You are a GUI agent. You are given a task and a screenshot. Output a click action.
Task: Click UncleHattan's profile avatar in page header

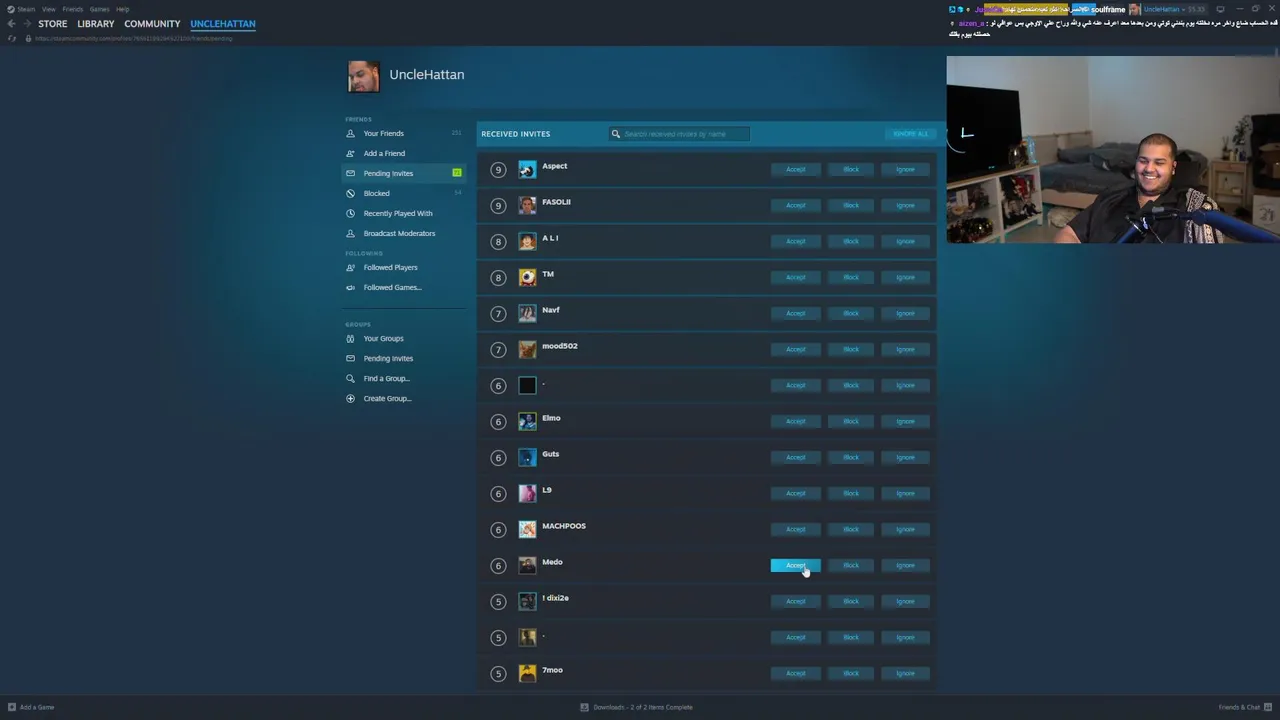[363, 76]
